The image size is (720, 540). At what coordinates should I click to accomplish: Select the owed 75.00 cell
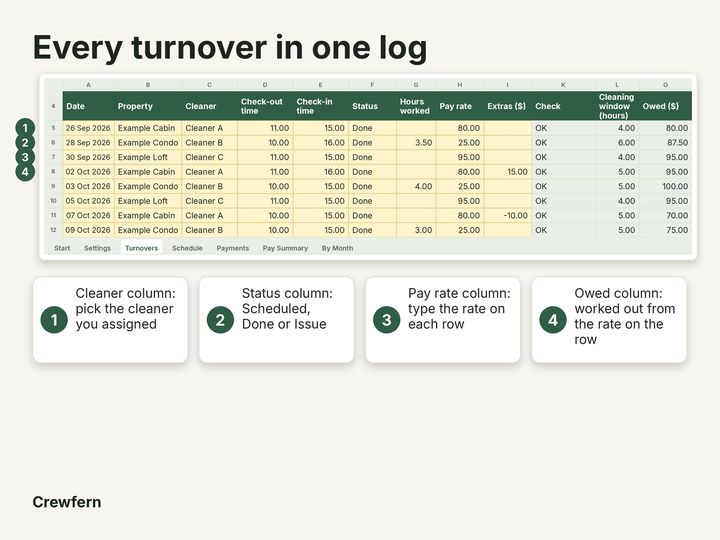coord(665,230)
